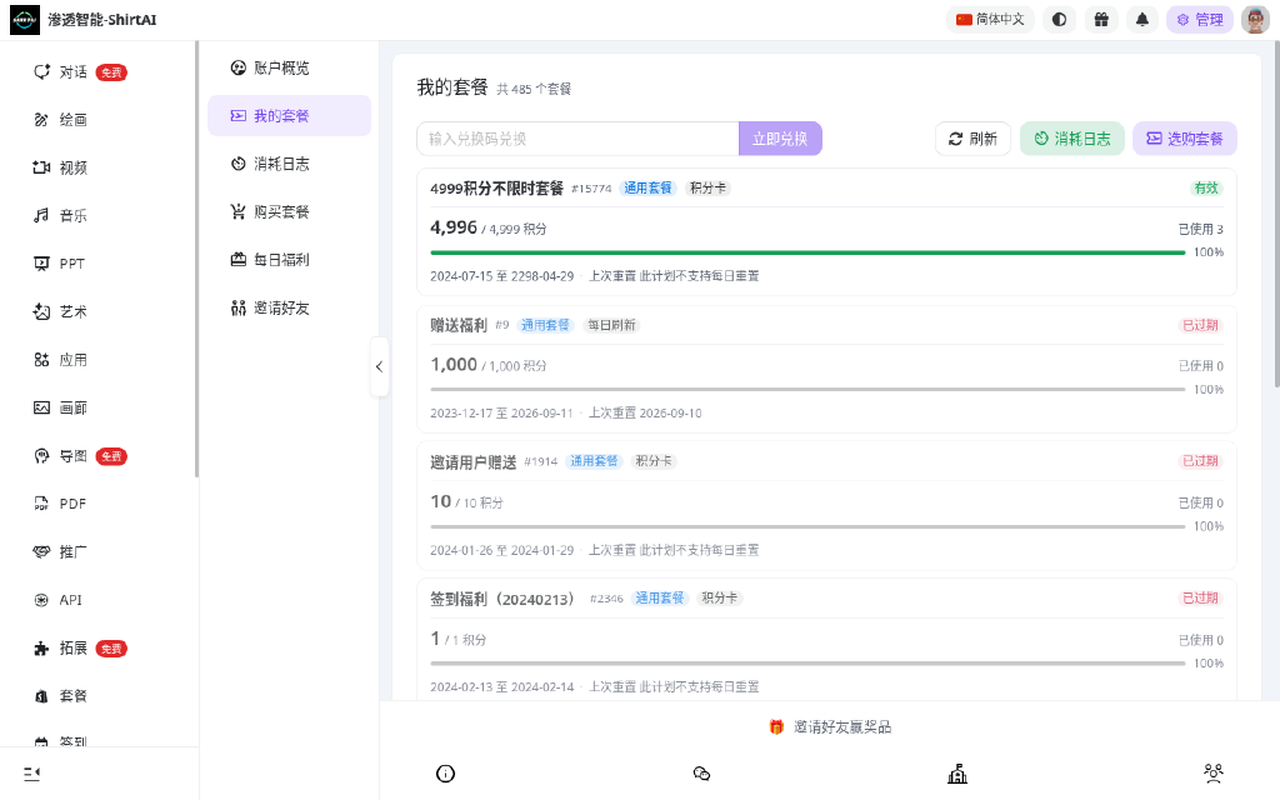Collapse the submenu panel with chevron handle
The image size is (1280, 800).
tap(379, 367)
